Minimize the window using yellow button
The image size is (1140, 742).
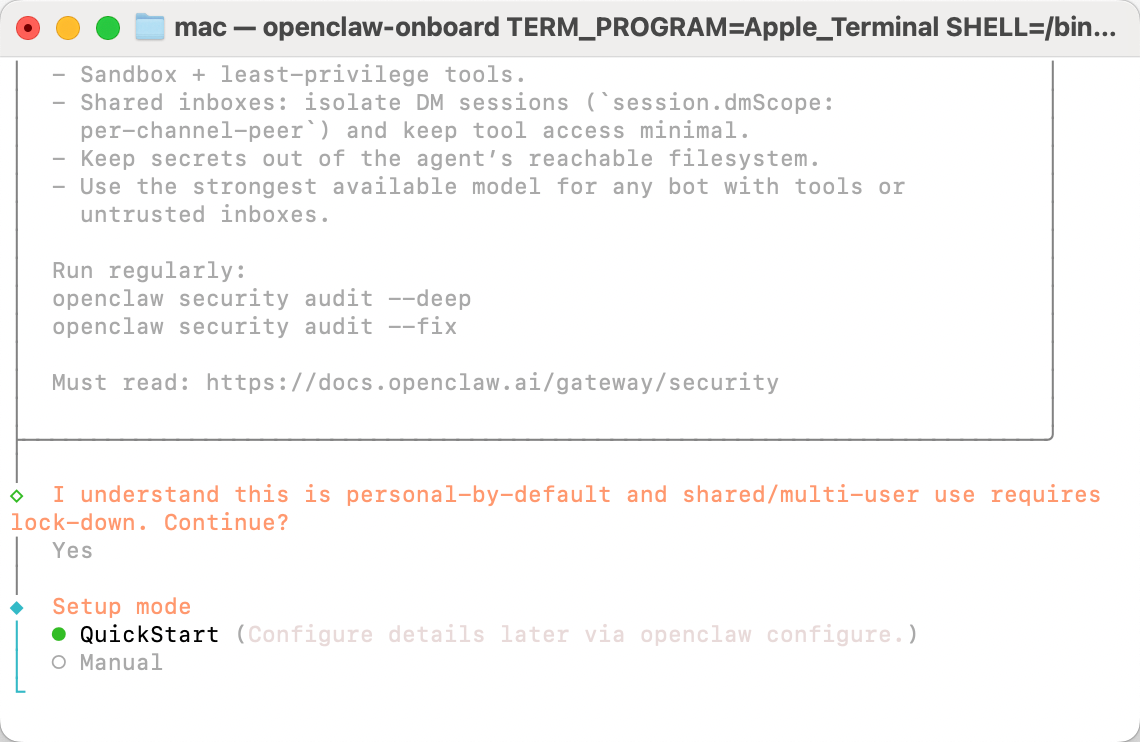(x=68, y=28)
